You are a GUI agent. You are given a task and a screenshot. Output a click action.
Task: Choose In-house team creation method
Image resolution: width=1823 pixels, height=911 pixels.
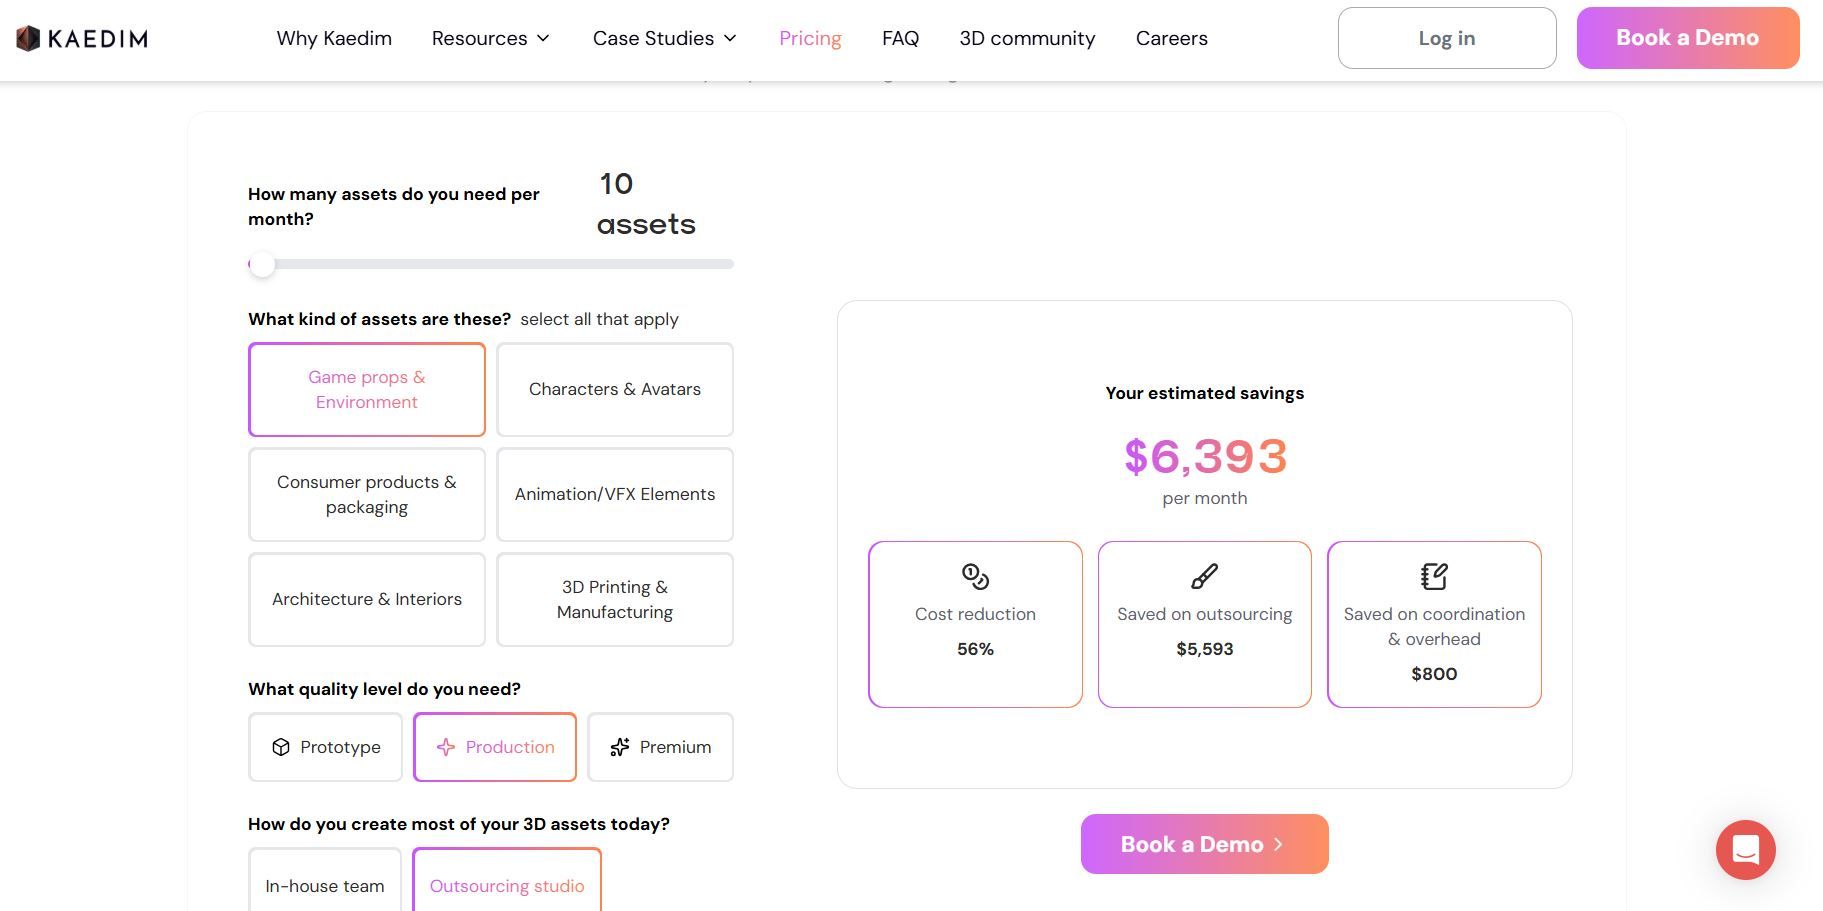[x=324, y=885]
